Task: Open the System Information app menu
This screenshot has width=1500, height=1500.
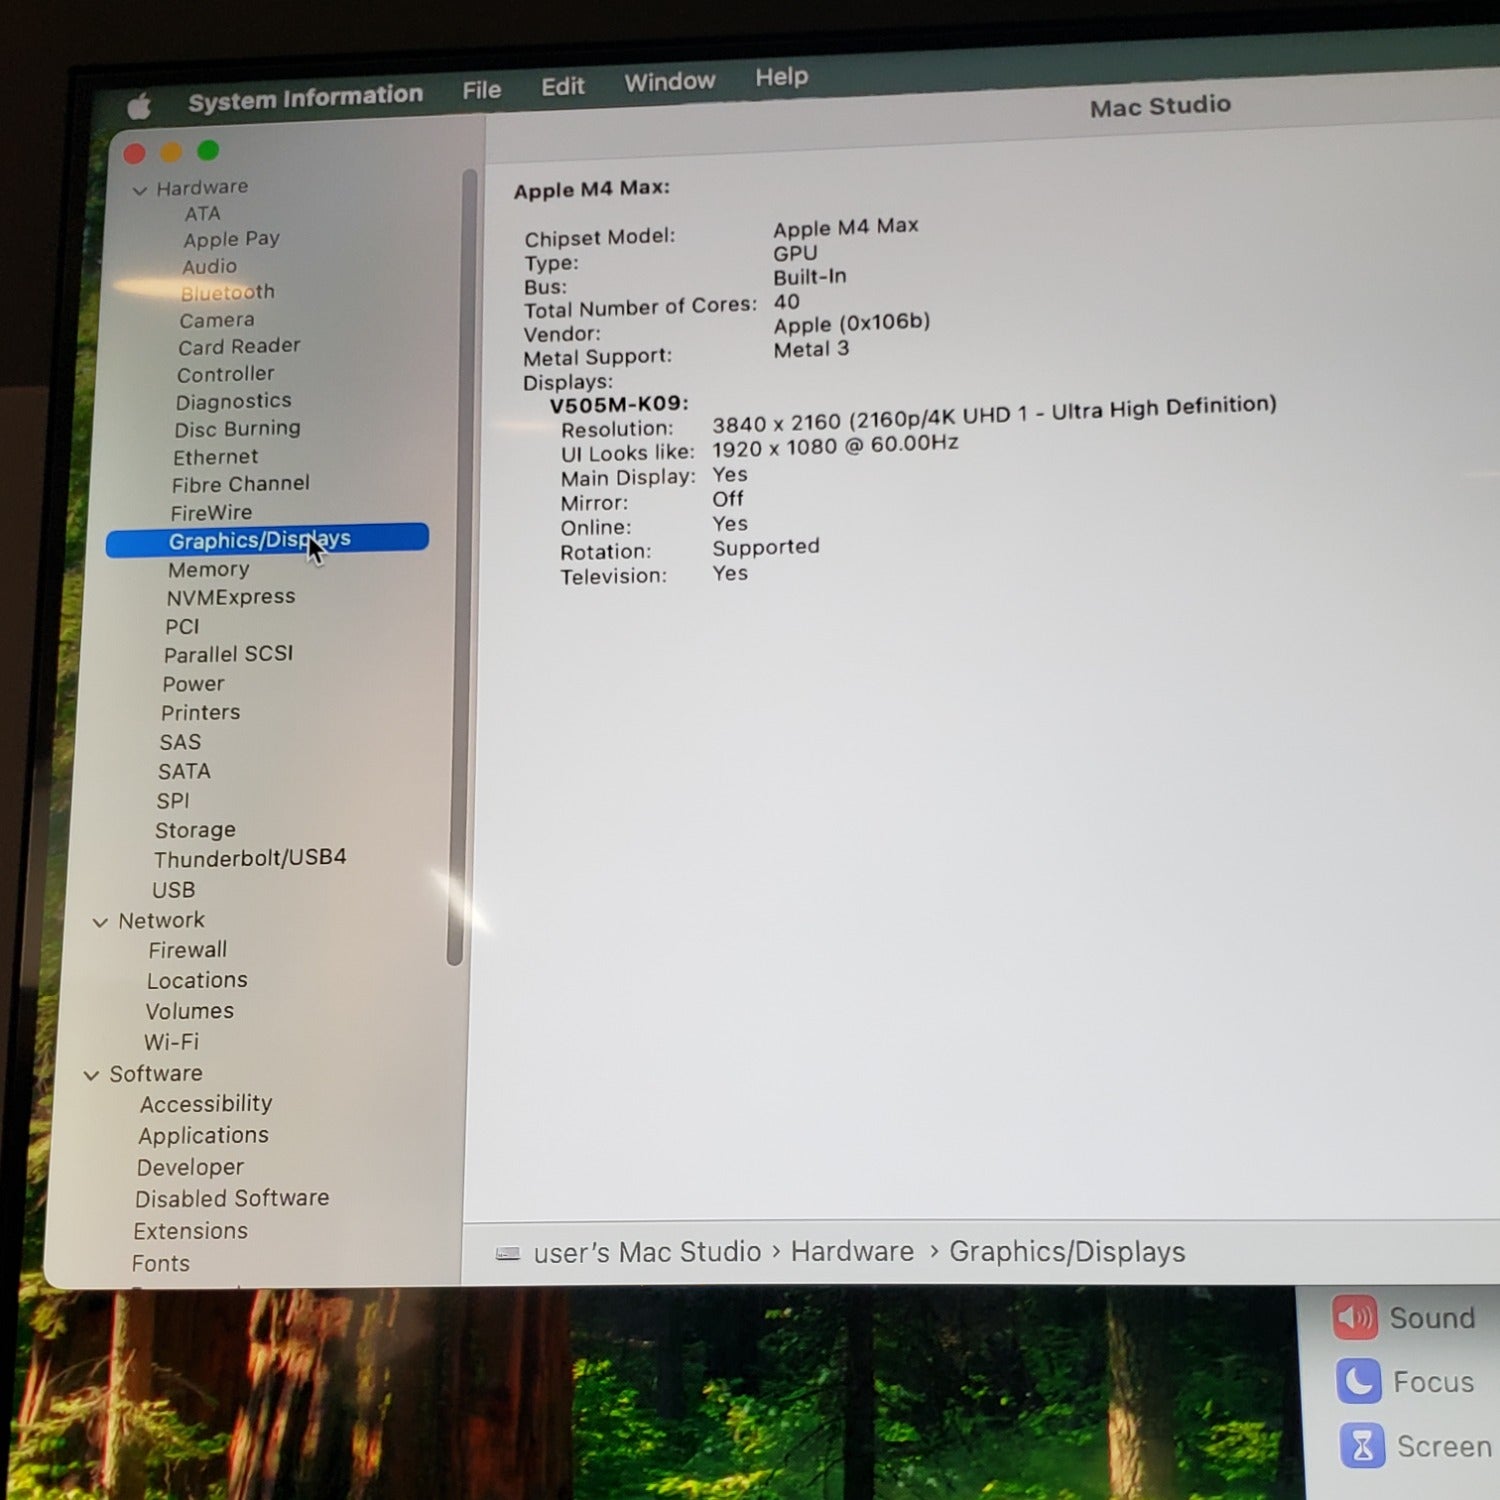Action: pyautogui.click(x=305, y=98)
